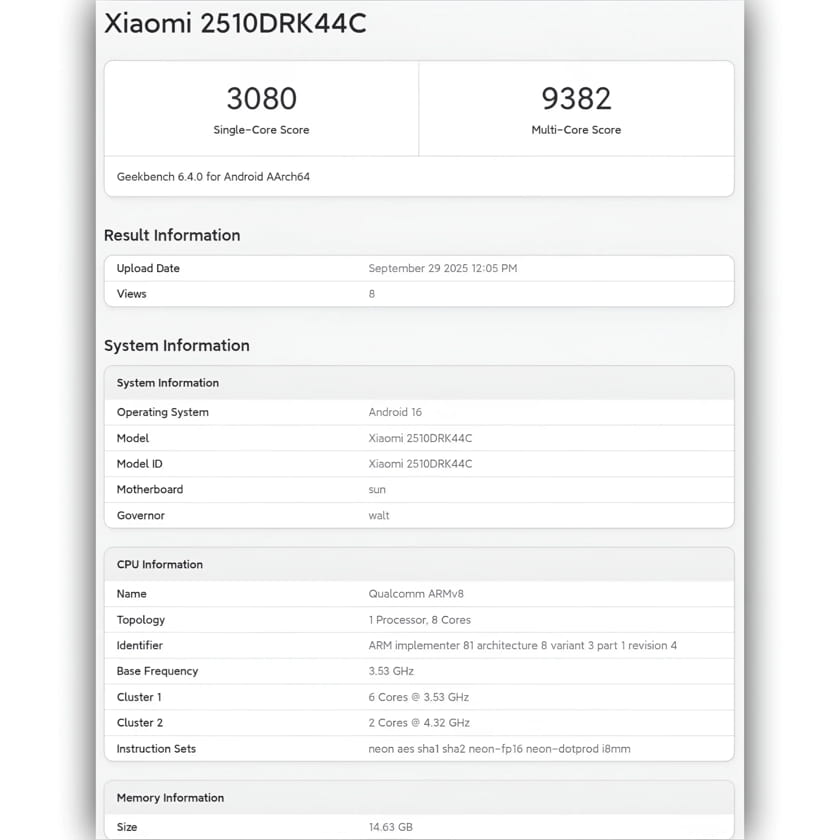Click the Instruction Sets value text
The height and width of the screenshot is (840, 840).
click(499, 749)
